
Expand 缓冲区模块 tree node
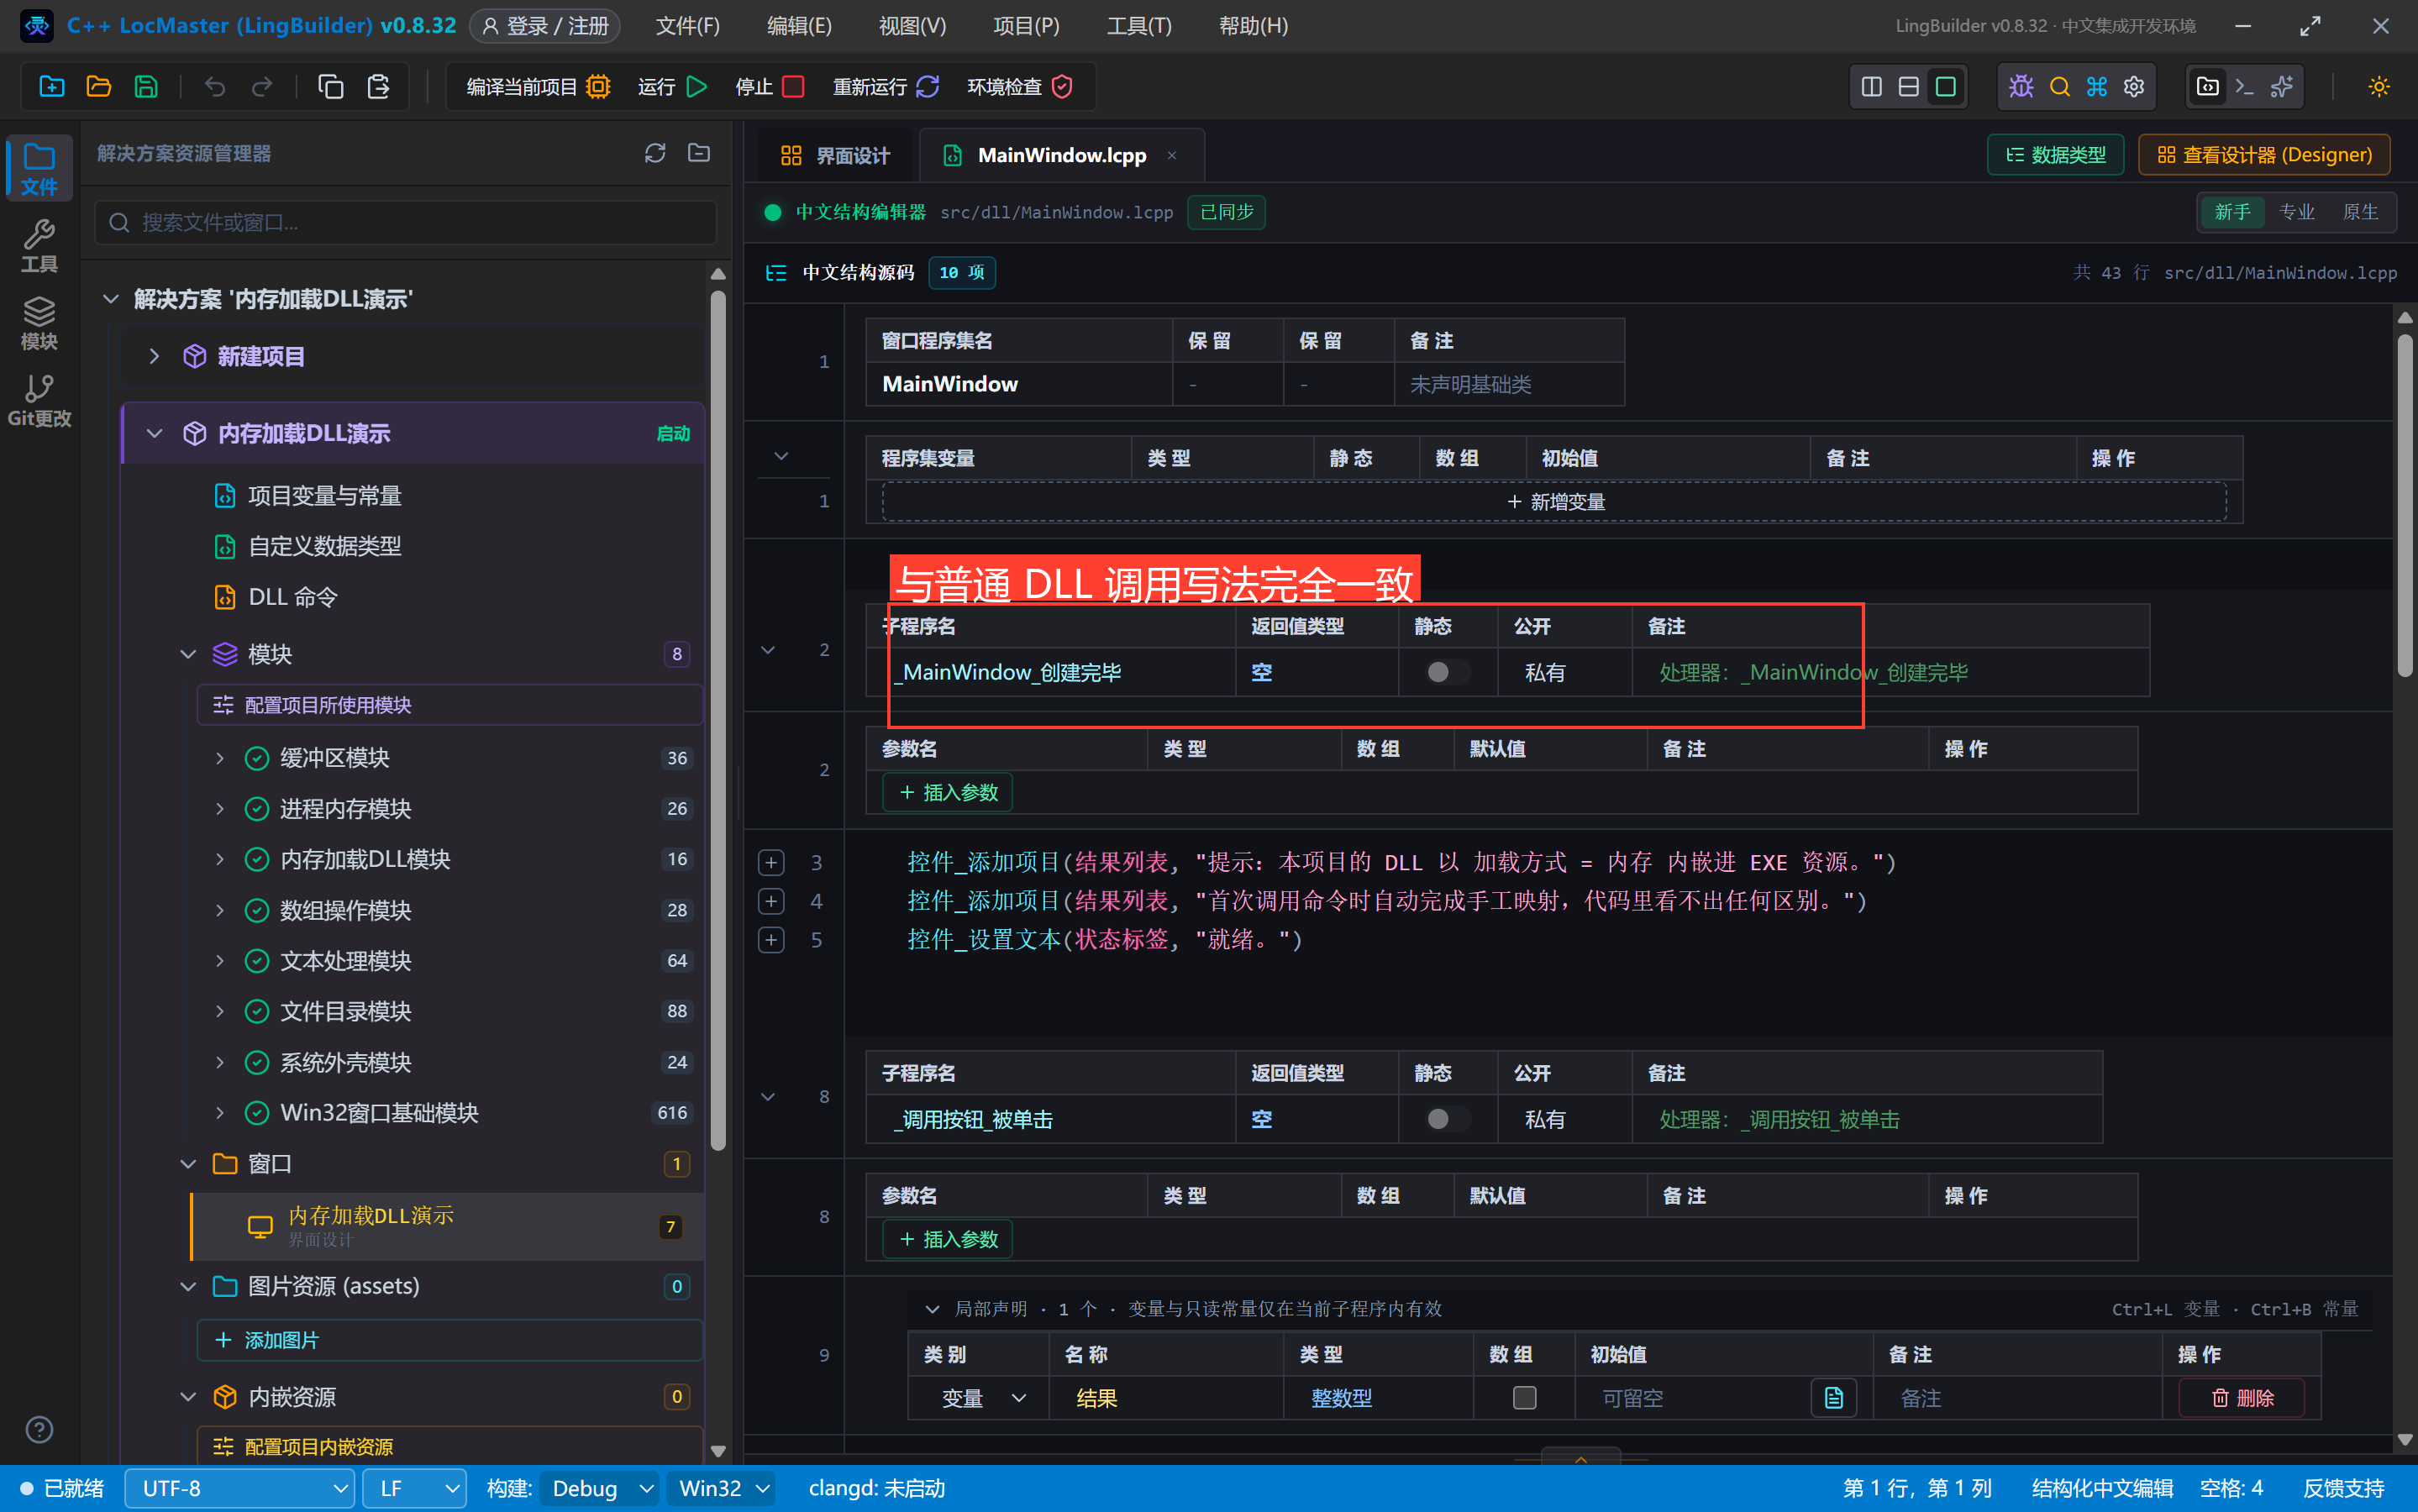tap(219, 758)
